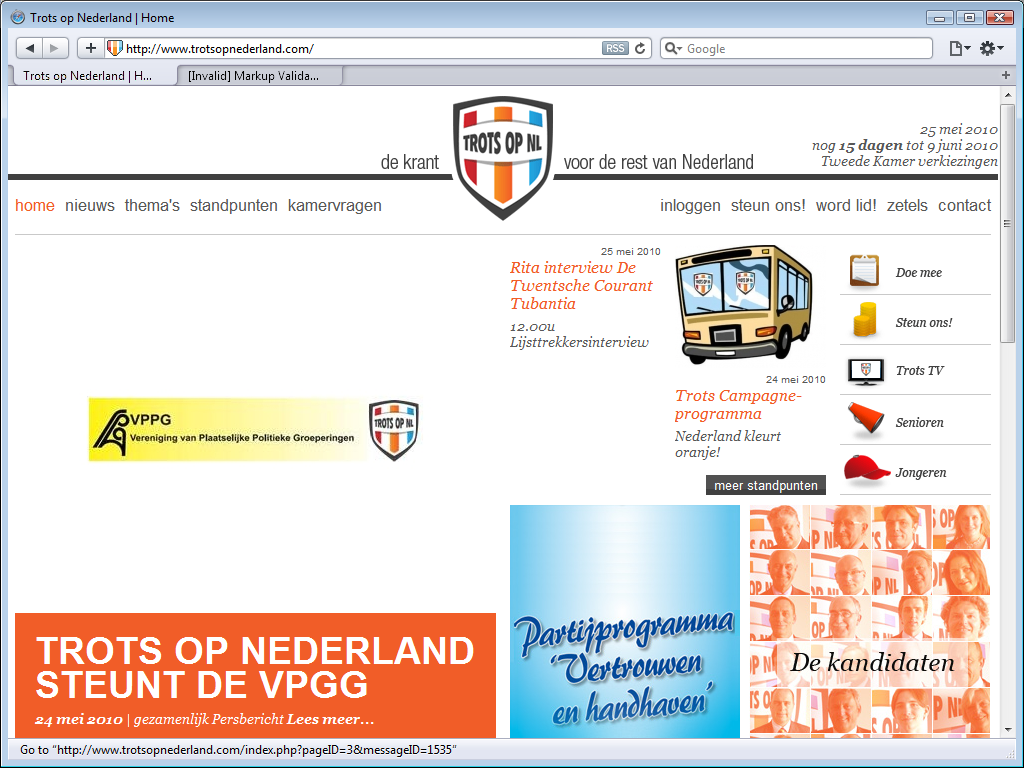Focus the URL address field
Image resolution: width=1024 pixels, height=768 pixels.
click(361, 48)
